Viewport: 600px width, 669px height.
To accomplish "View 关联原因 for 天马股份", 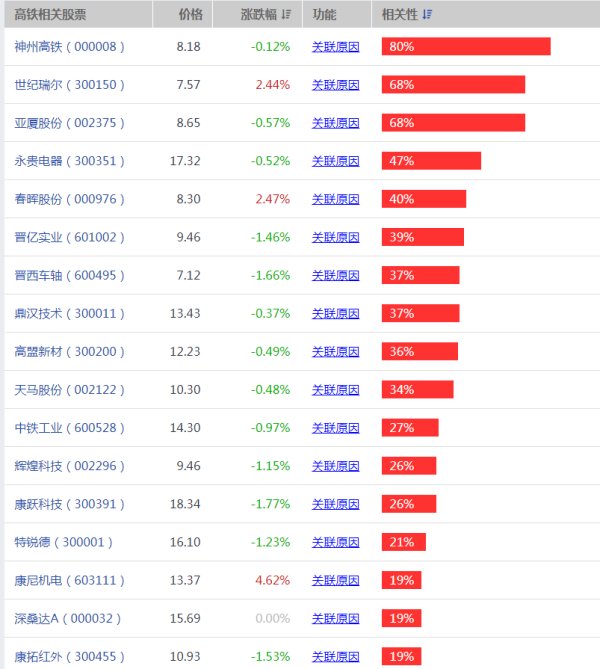I will pos(335,390).
